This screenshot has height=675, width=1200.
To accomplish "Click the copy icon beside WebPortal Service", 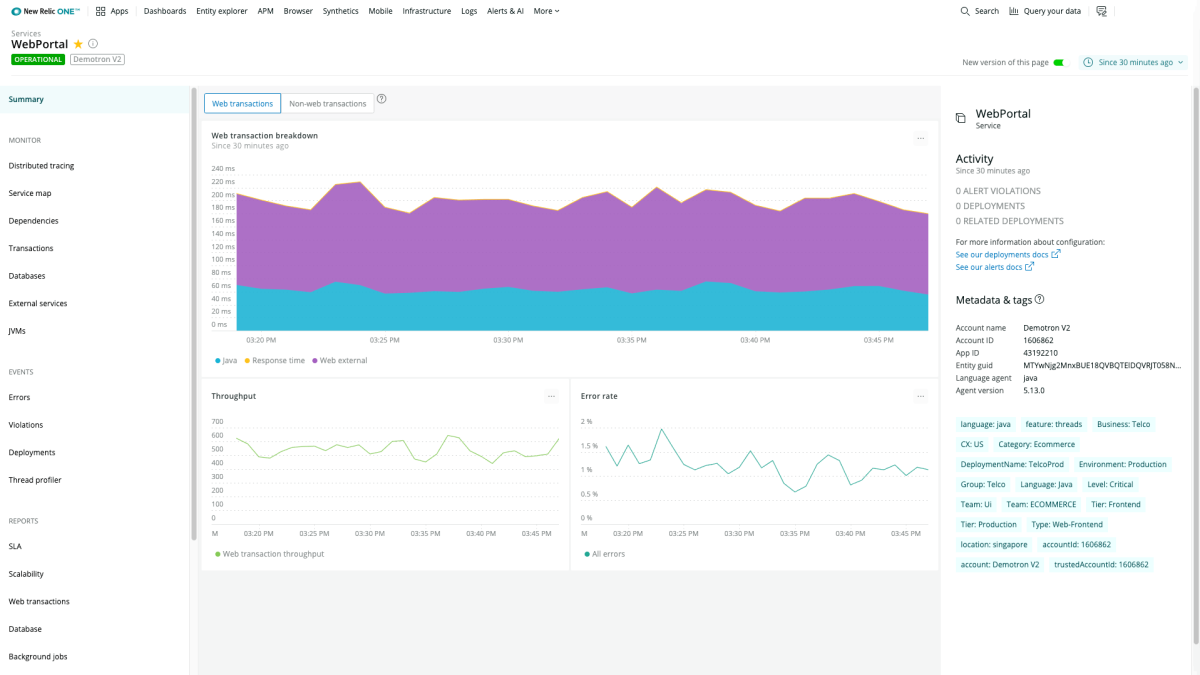I will 961,118.
